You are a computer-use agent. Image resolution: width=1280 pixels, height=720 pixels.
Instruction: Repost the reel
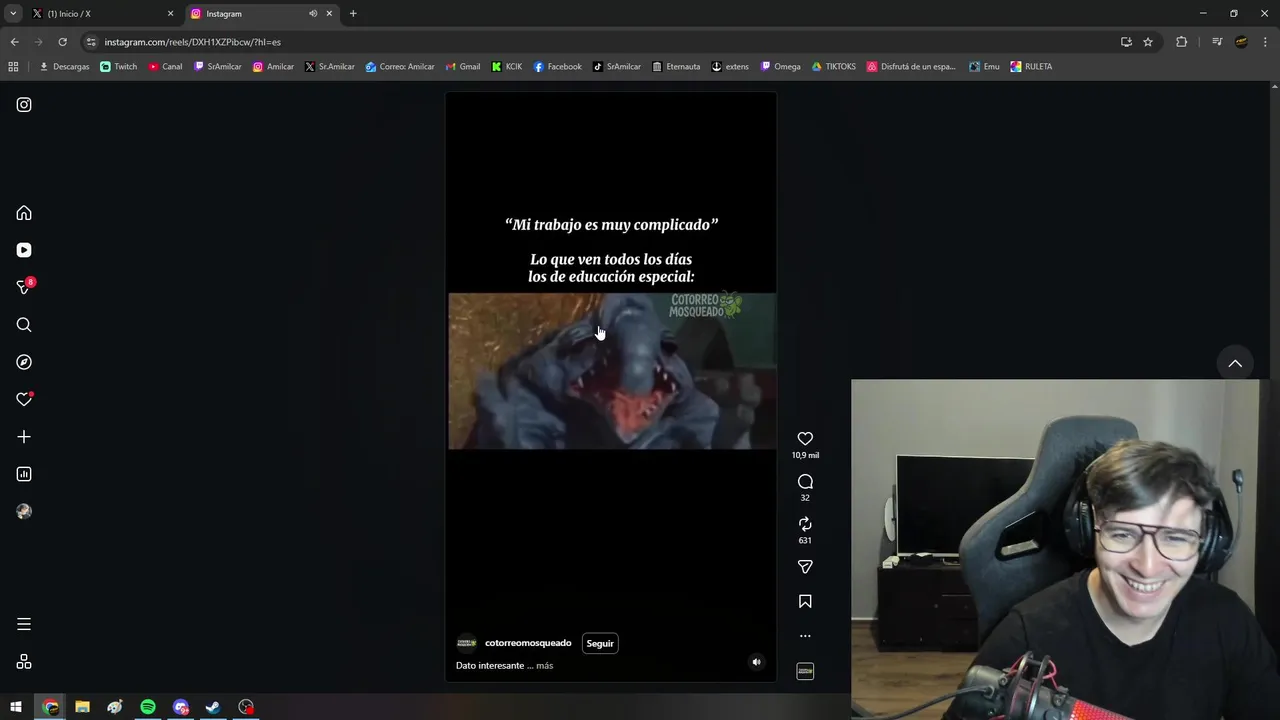(x=805, y=524)
